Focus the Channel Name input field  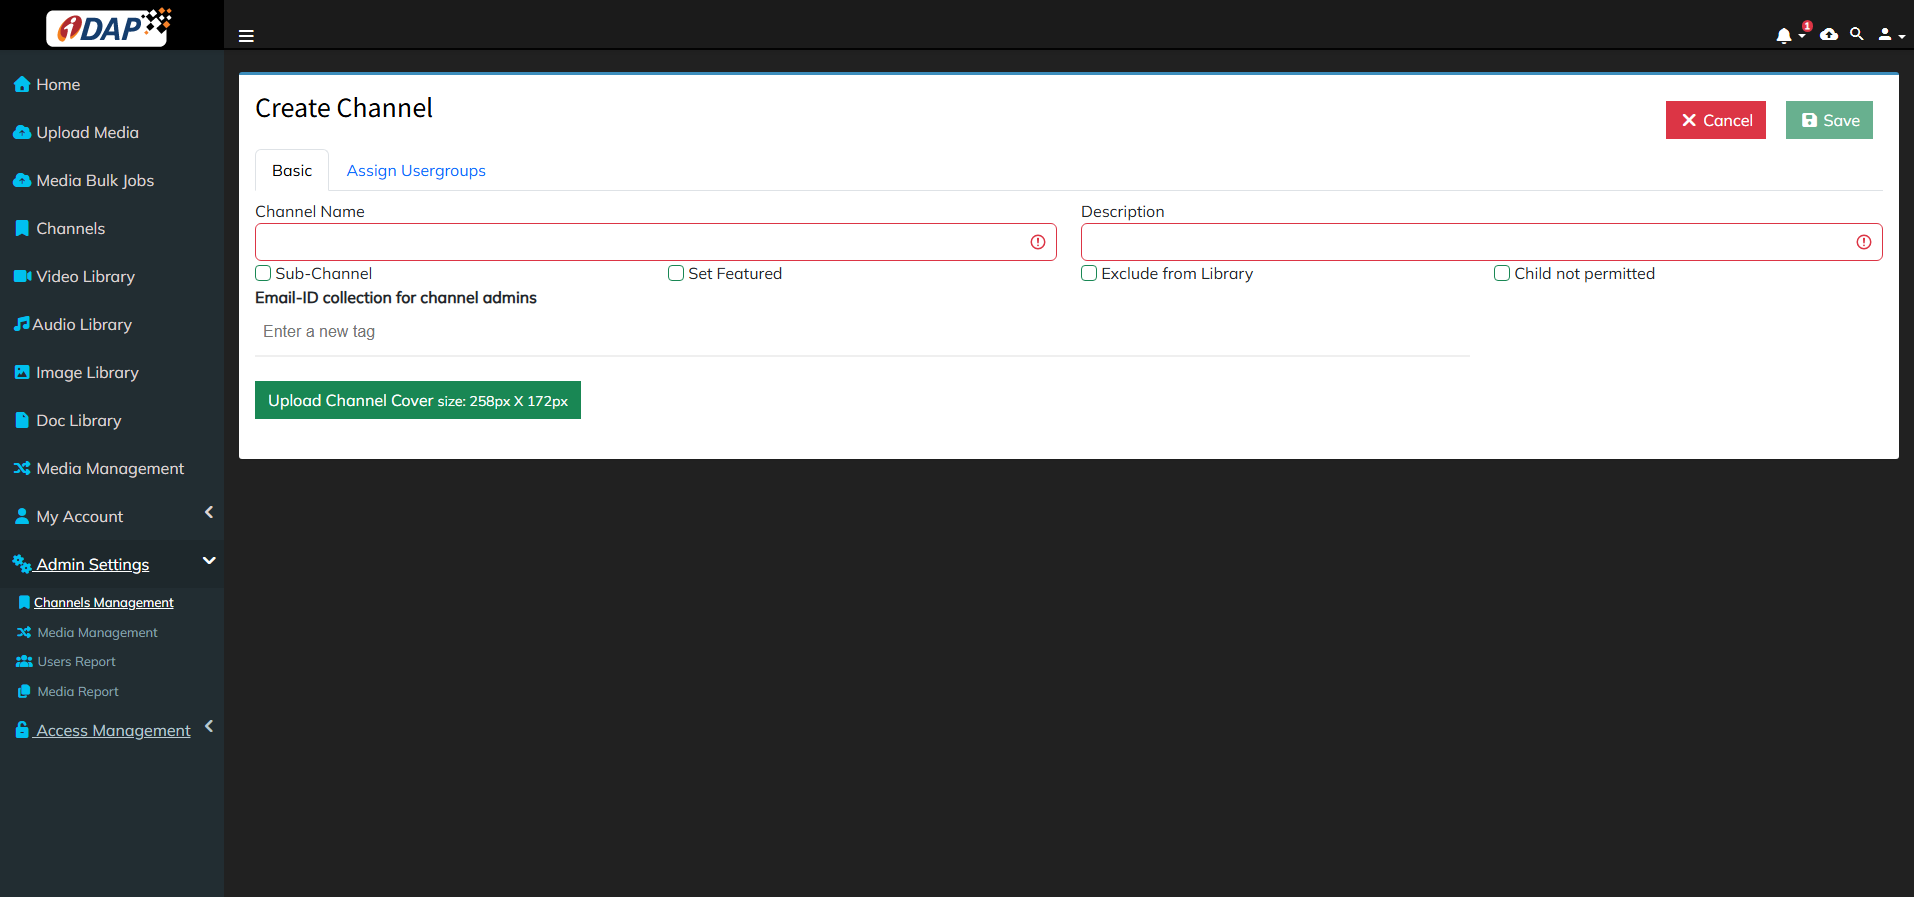tap(640, 242)
